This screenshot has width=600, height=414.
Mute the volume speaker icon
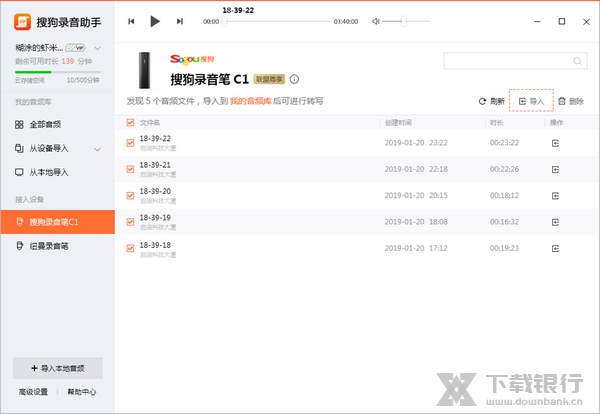(x=374, y=21)
